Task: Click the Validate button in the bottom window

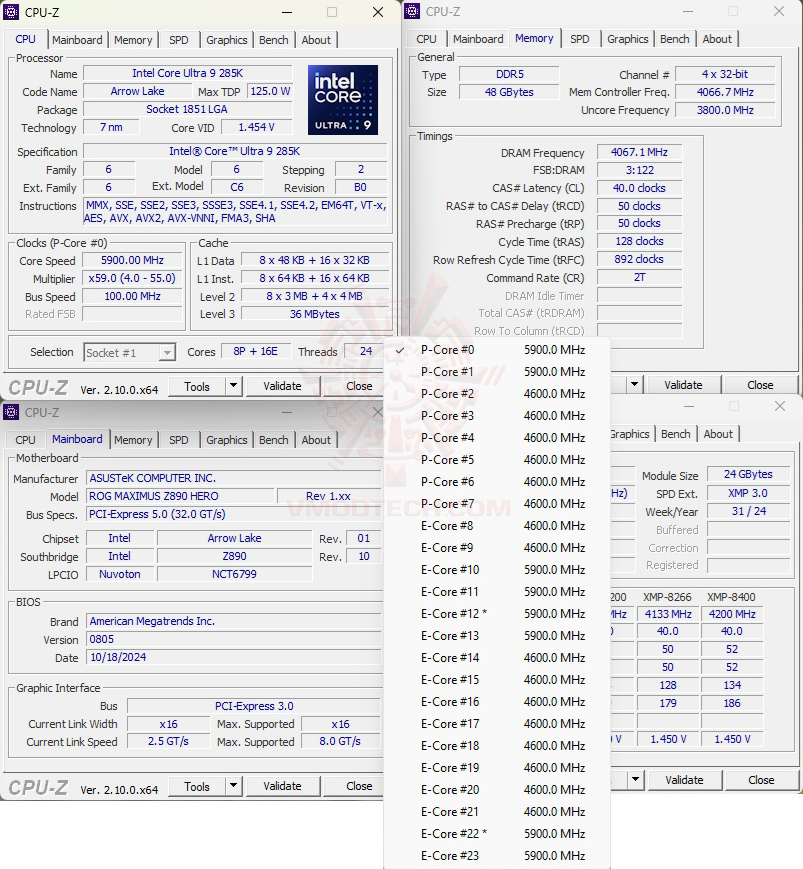Action: pyautogui.click(x=283, y=786)
